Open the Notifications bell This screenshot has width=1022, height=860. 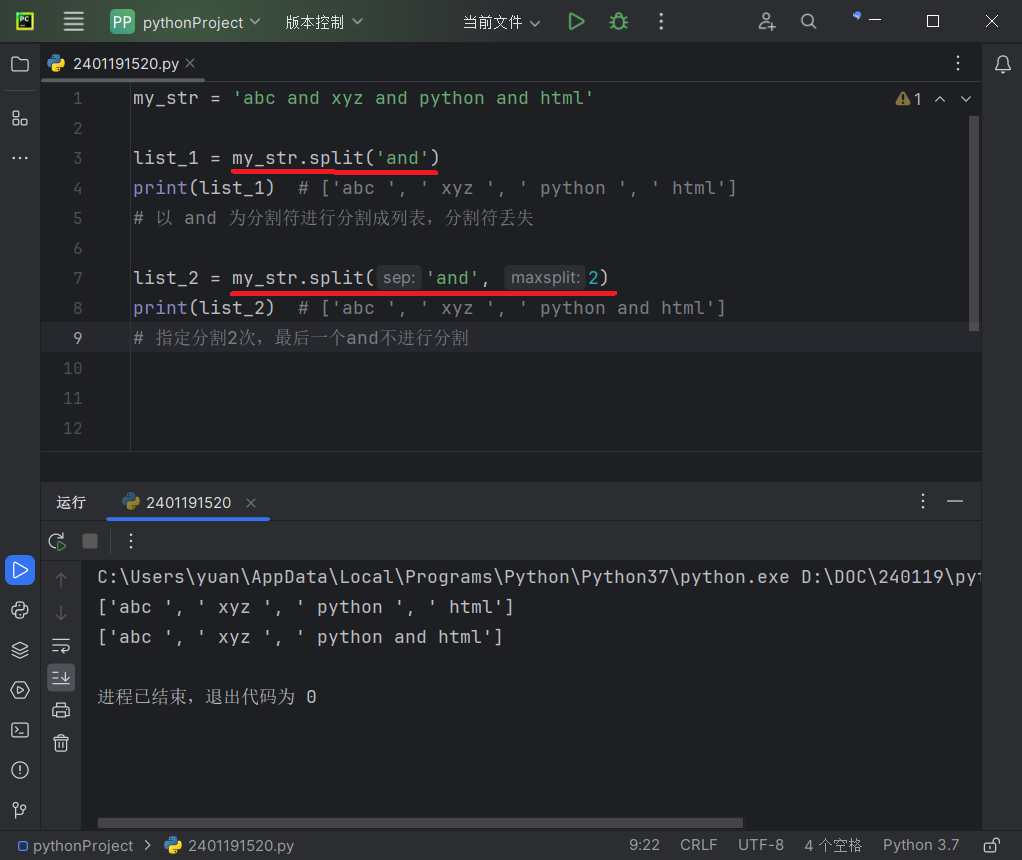1002,64
